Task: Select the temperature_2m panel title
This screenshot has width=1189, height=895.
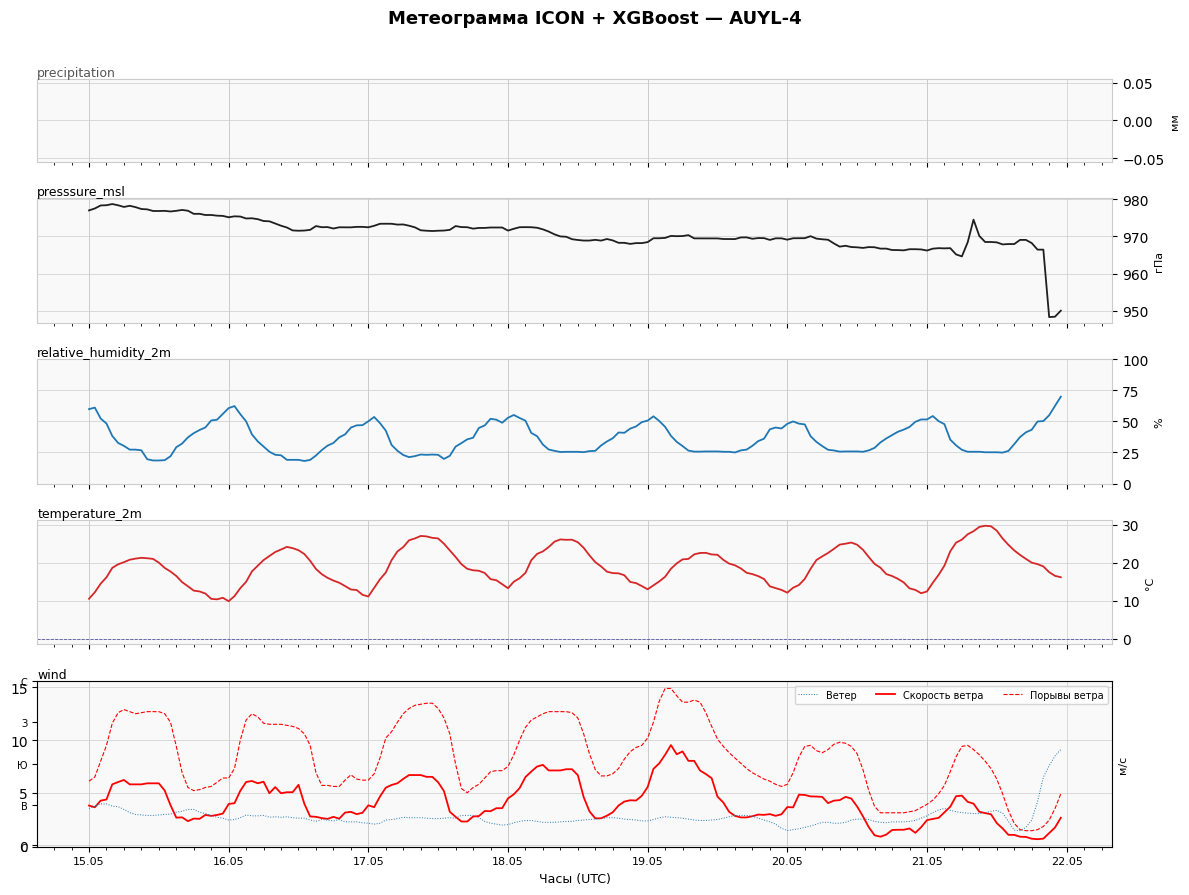Action: (89, 513)
